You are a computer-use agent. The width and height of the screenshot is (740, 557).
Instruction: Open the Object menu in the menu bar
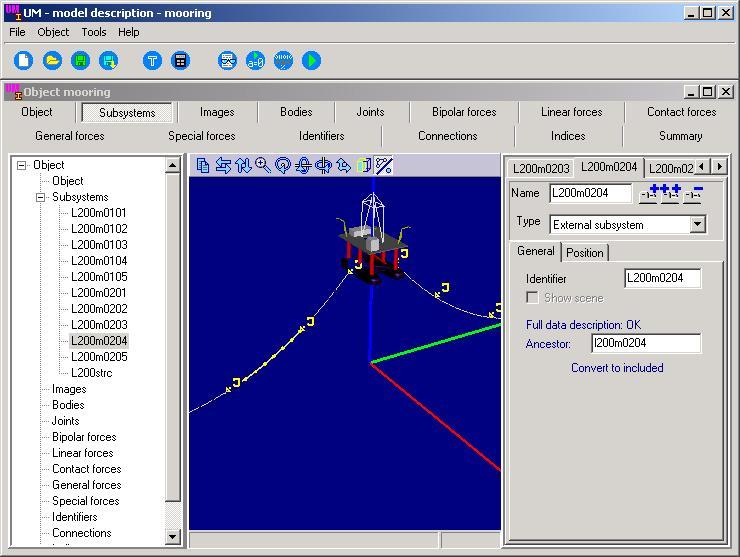[x=53, y=32]
